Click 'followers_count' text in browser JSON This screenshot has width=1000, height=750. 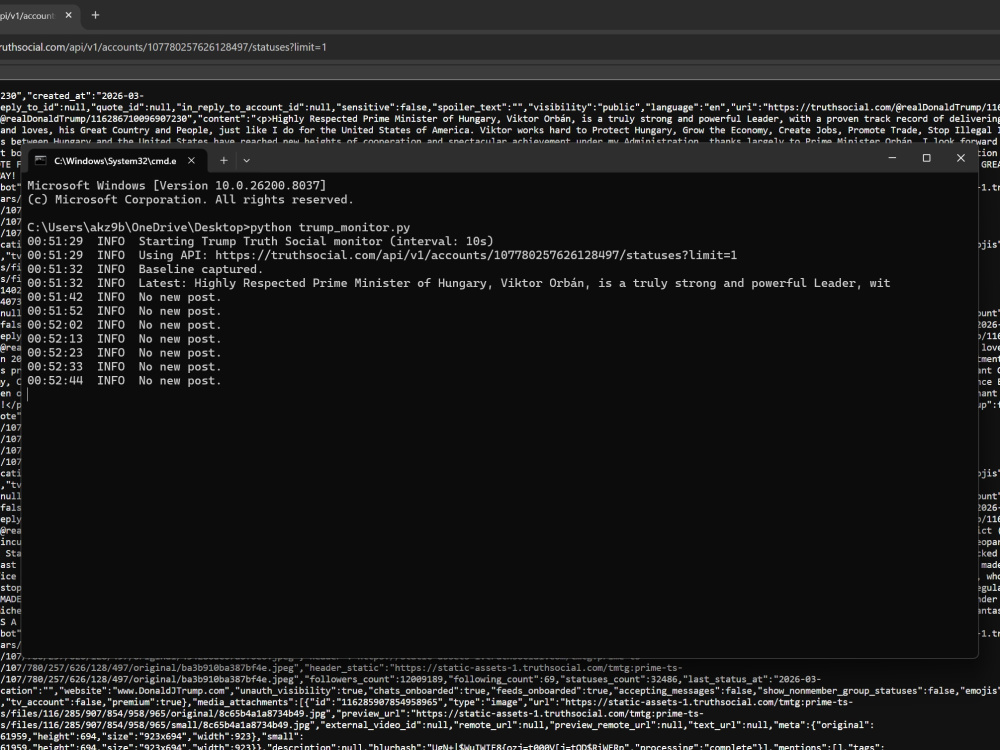point(348,679)
